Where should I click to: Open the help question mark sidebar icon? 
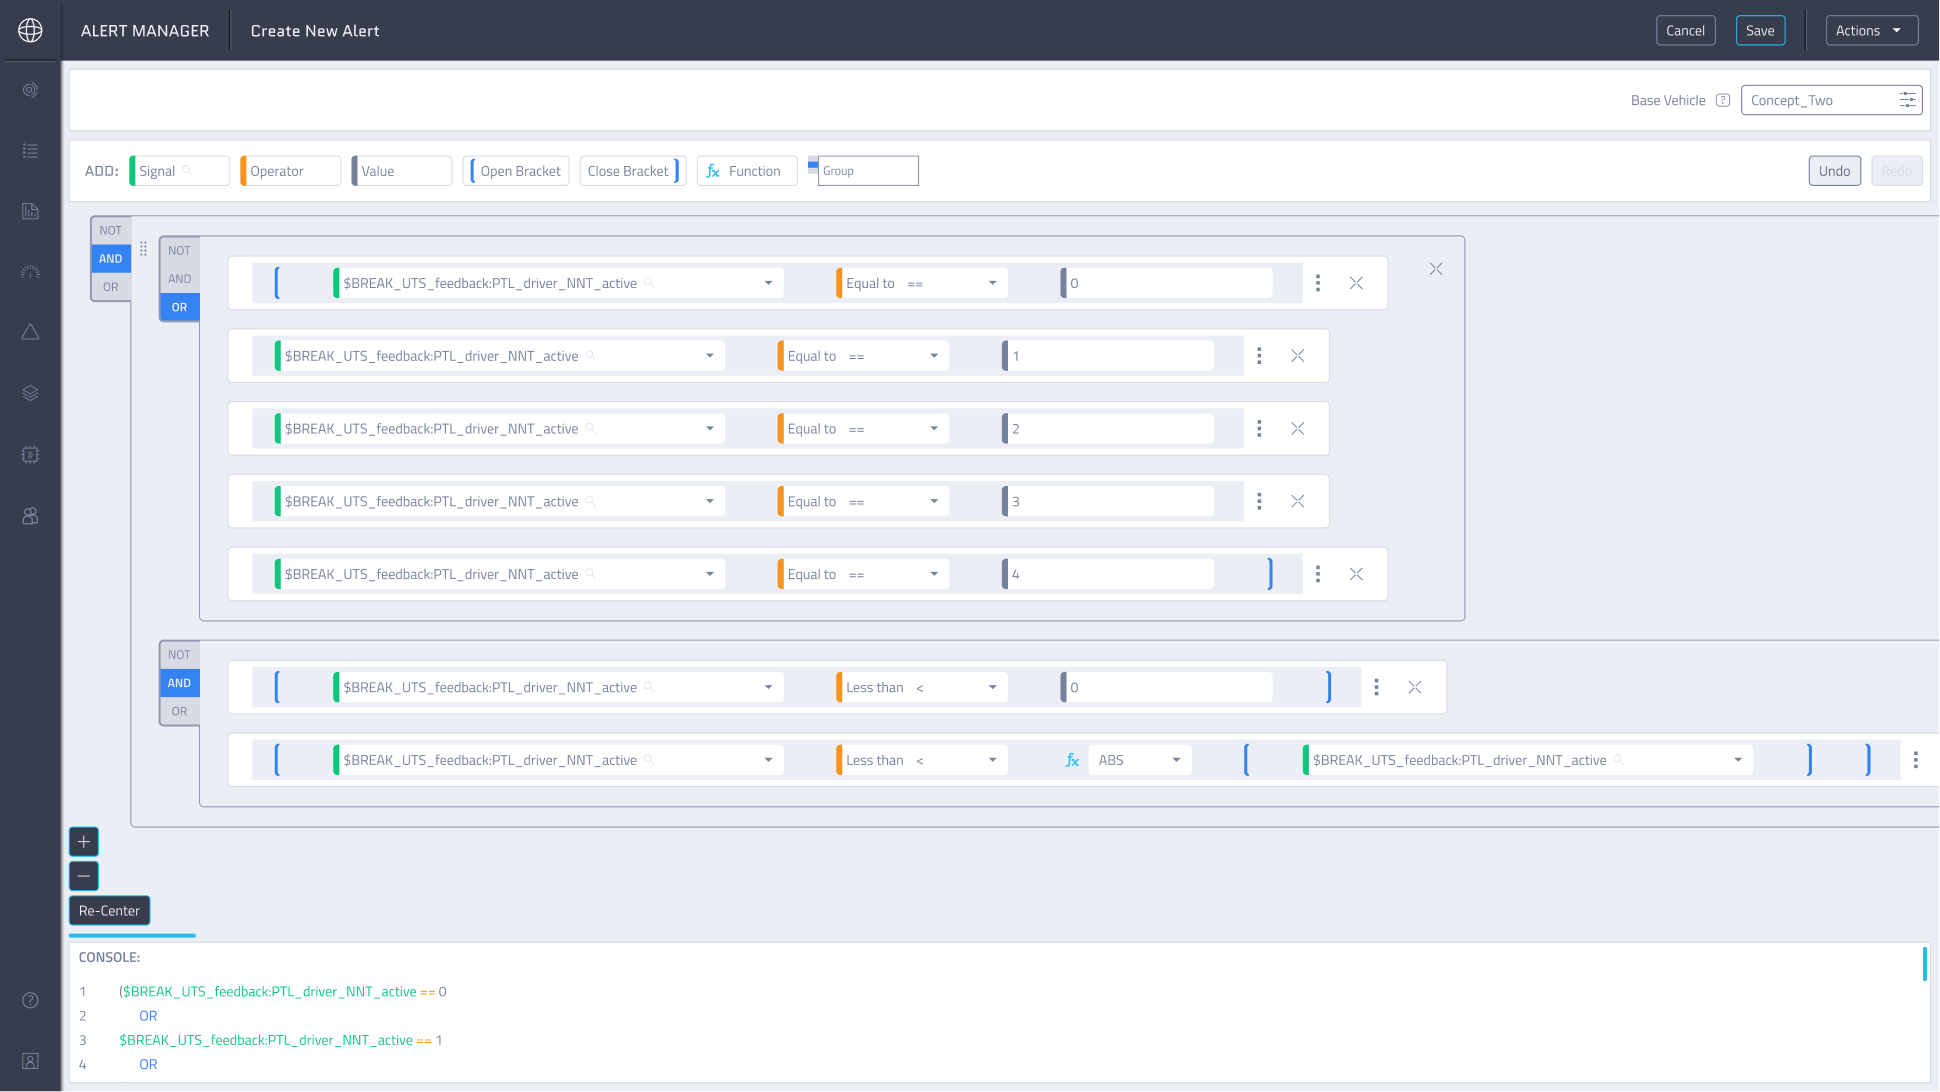pos(31,1000)
